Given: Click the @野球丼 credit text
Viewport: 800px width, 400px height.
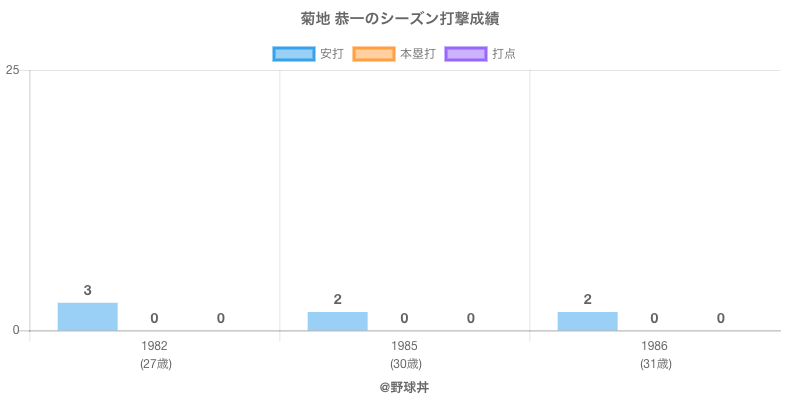Looking at the screenshot, I should coord(404,386).
